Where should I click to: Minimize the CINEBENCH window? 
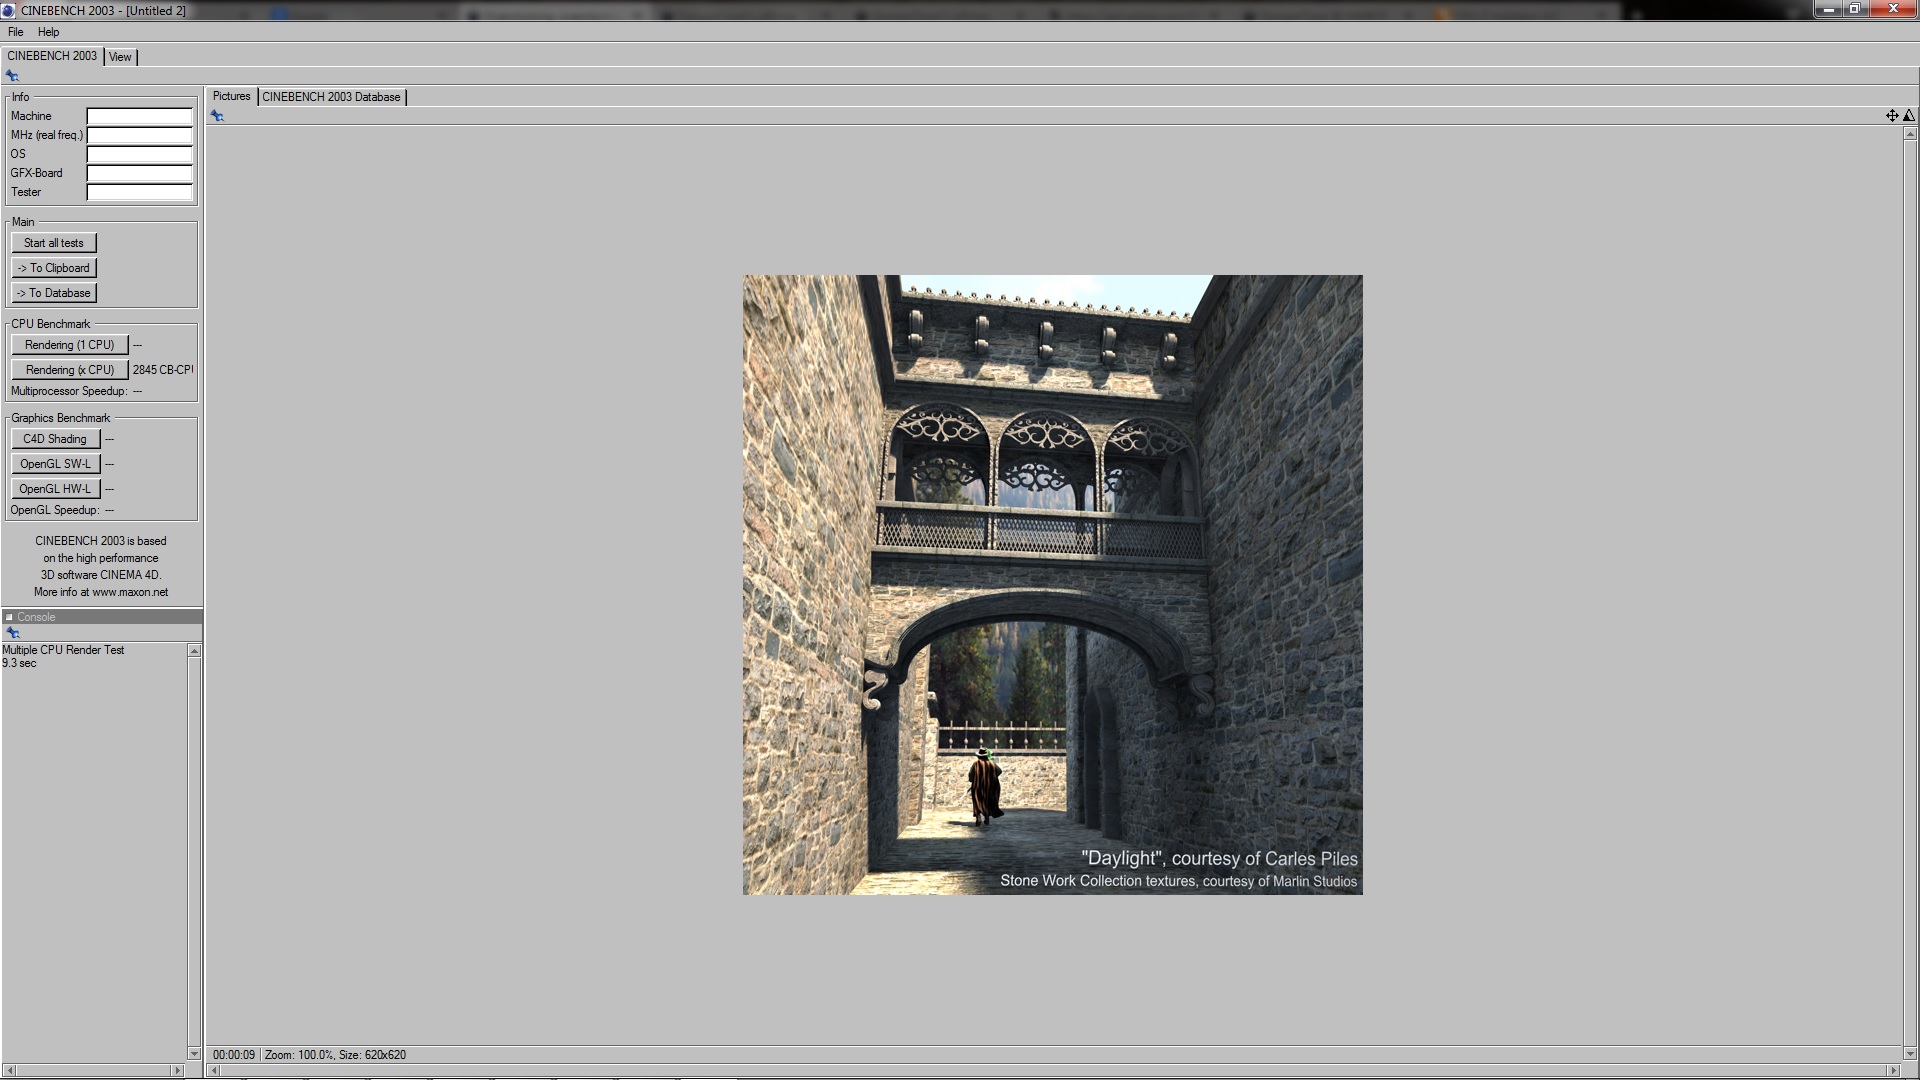1828,9
